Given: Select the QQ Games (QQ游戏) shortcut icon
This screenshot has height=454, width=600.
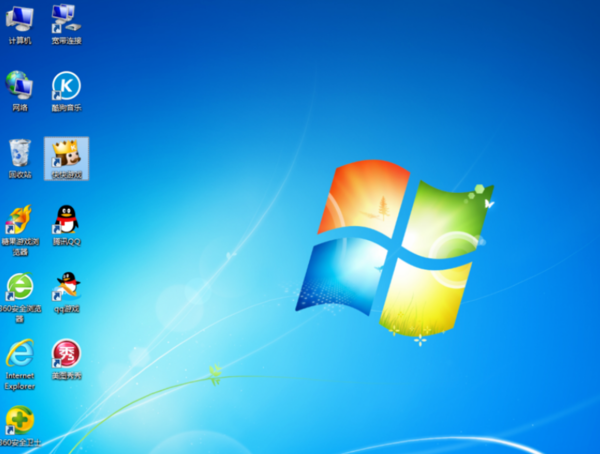Looking at the screenshot, I should click(x=66, y=287).
